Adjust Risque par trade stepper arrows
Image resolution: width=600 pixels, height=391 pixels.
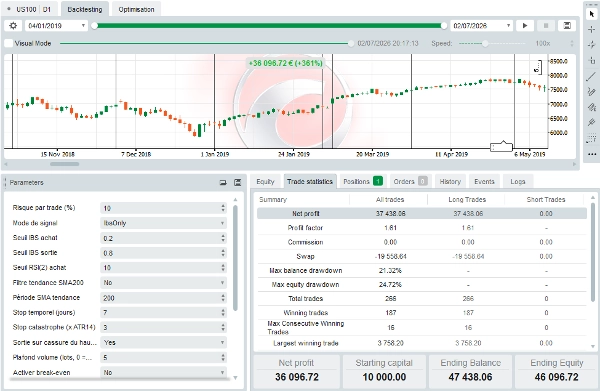pos(223,208)
